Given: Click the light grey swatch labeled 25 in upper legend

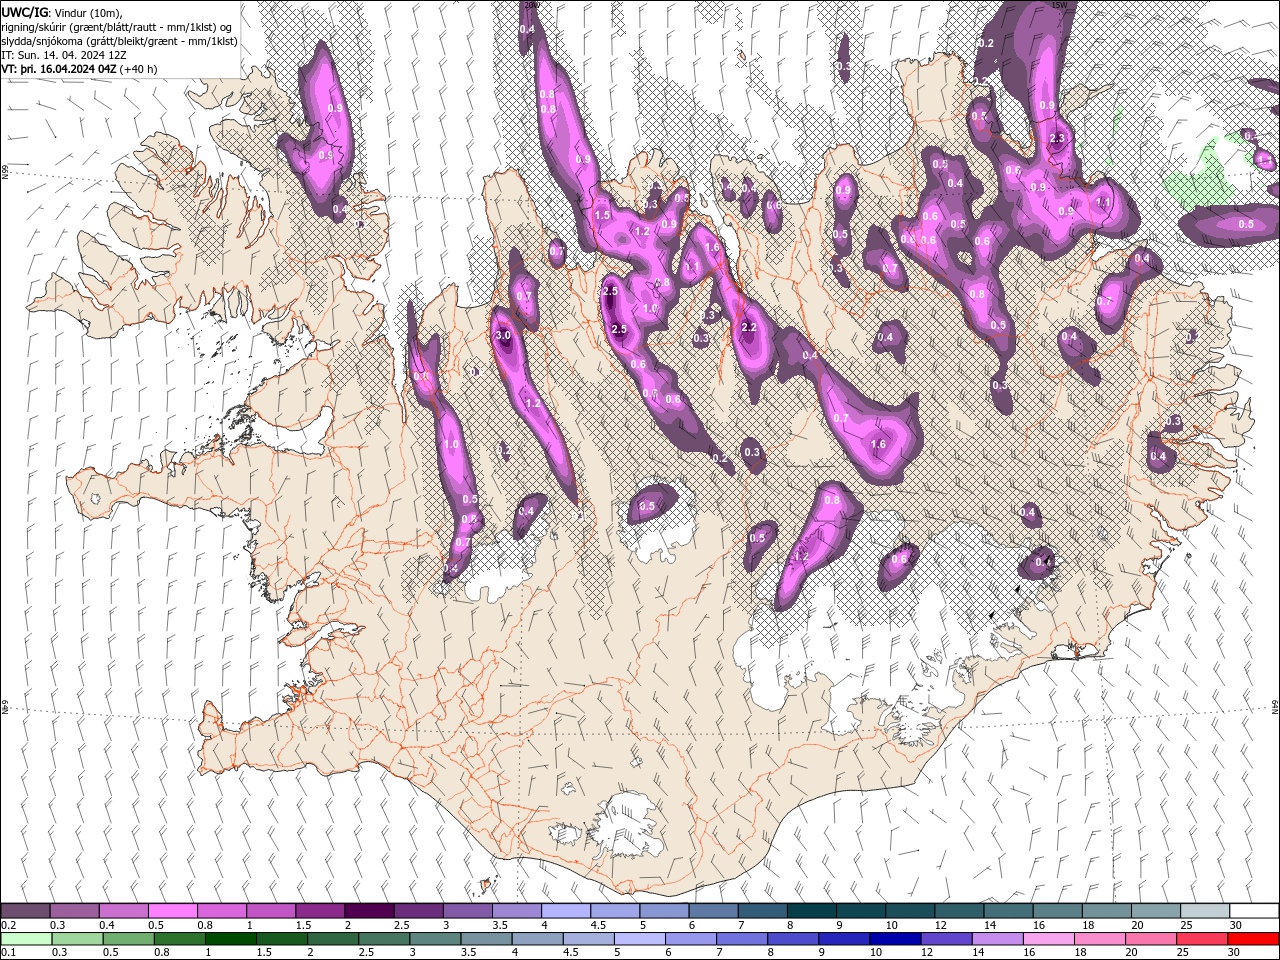Looking at the screenshot, I should [x=1205, y=911].
